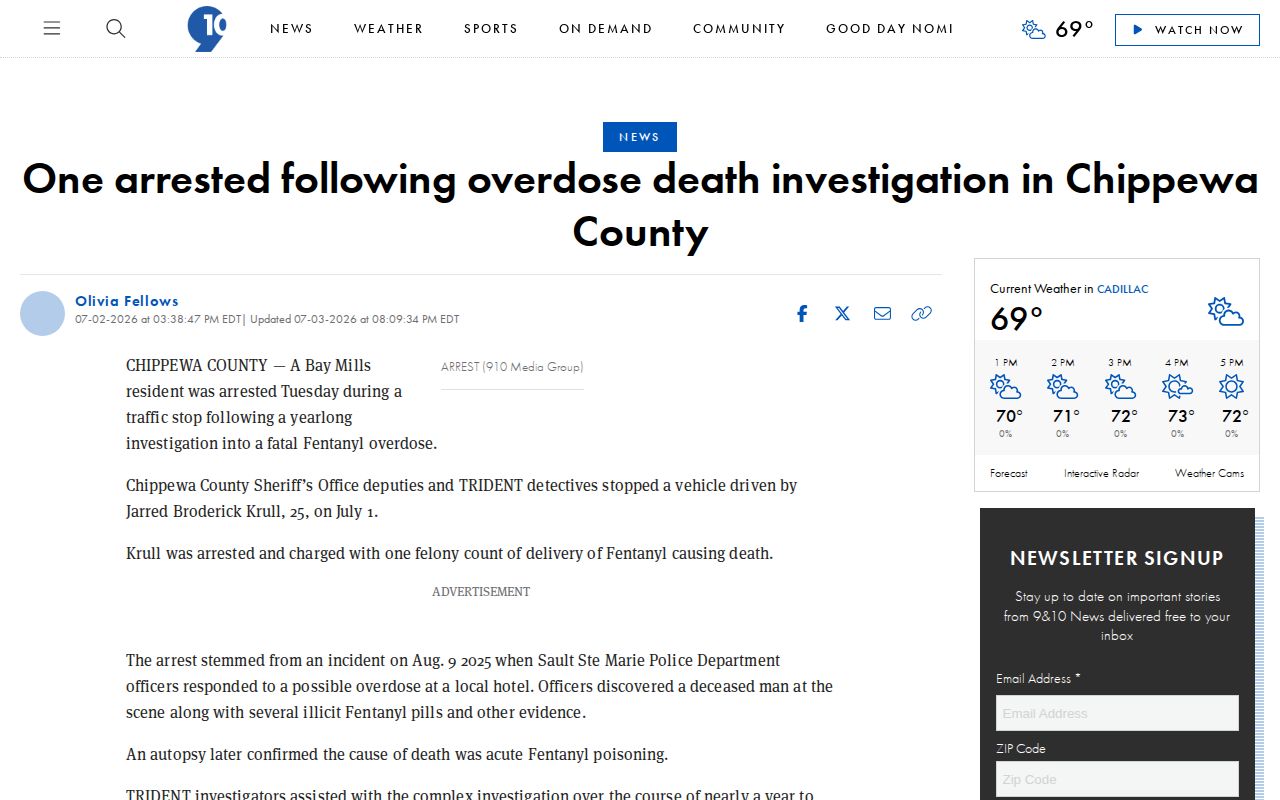Viewport: 1280px width, 800px height.
Task: Click the ARREST (910 Media Group) caption
Action: pyautogui.click(x=512, y=367)
